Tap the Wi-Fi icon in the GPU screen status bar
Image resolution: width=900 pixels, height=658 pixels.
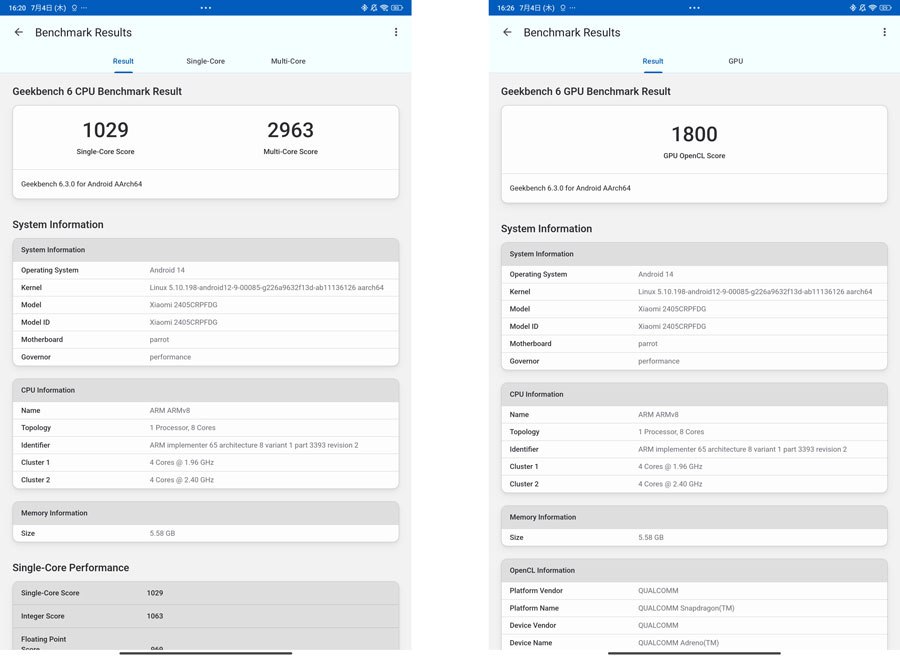[873, 8]
